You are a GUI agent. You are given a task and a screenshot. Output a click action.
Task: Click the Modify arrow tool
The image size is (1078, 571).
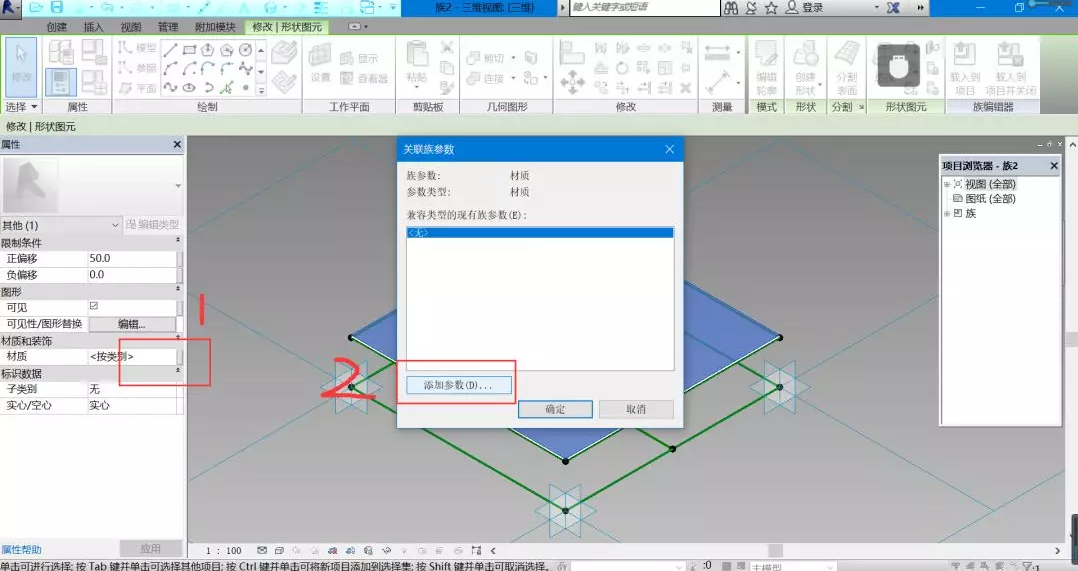(22, 64)
